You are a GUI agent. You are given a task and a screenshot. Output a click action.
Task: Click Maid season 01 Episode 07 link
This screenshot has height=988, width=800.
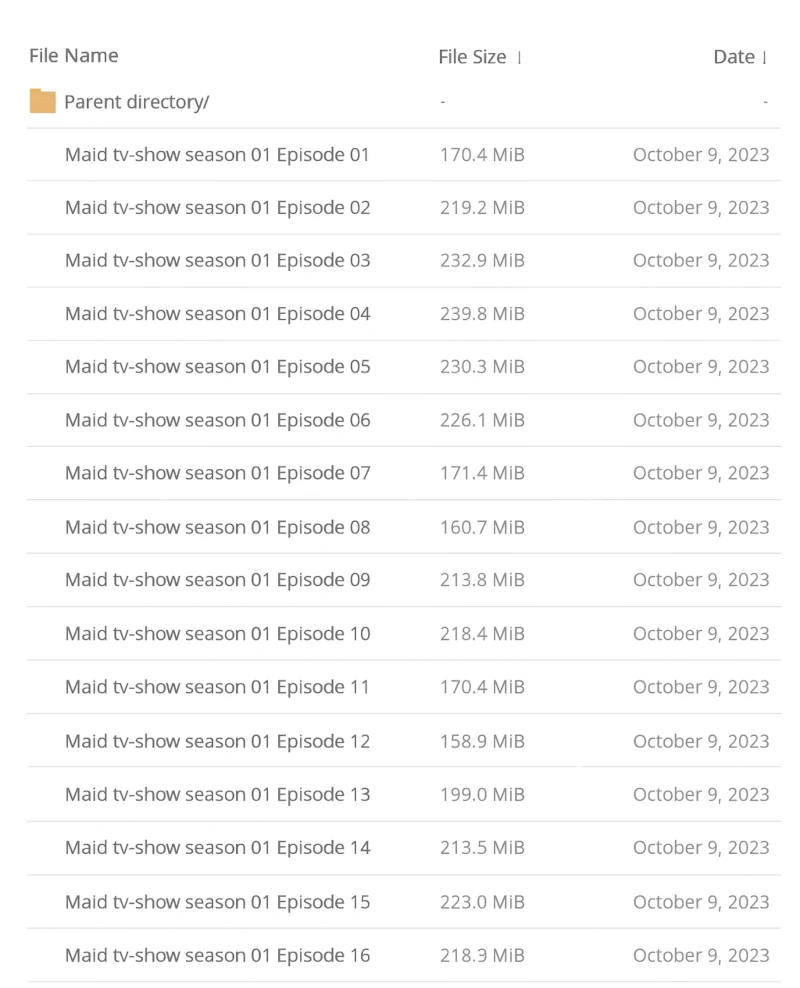tap(217, 473)
